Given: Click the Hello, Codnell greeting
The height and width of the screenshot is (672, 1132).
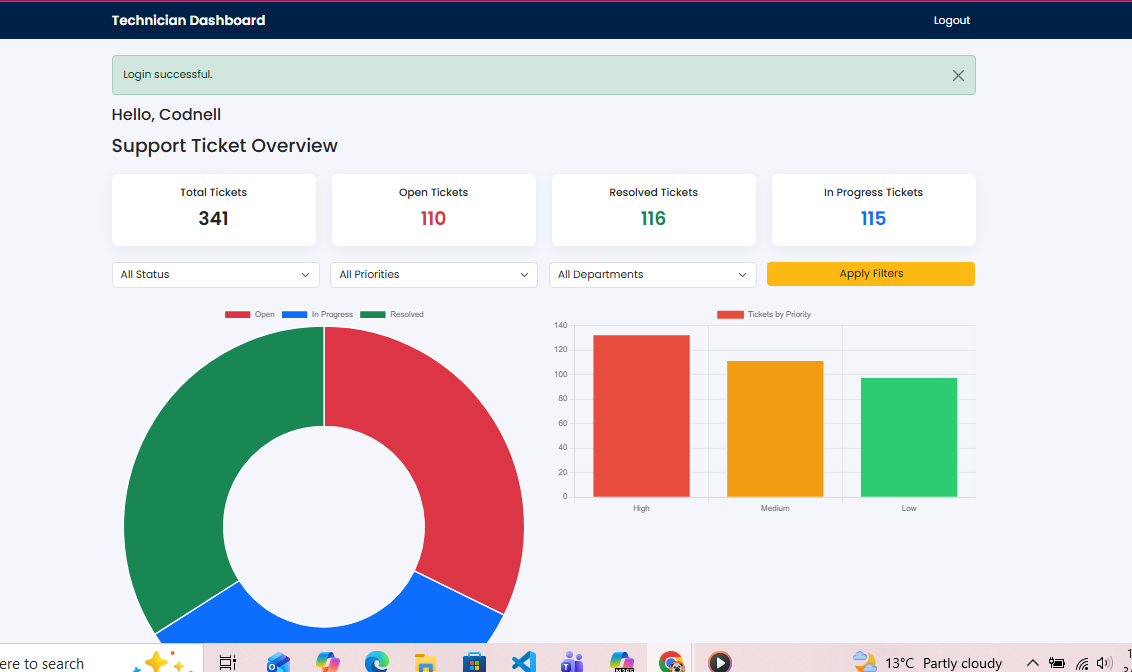Looking at the screenshot, I should (x=166, y=114).
